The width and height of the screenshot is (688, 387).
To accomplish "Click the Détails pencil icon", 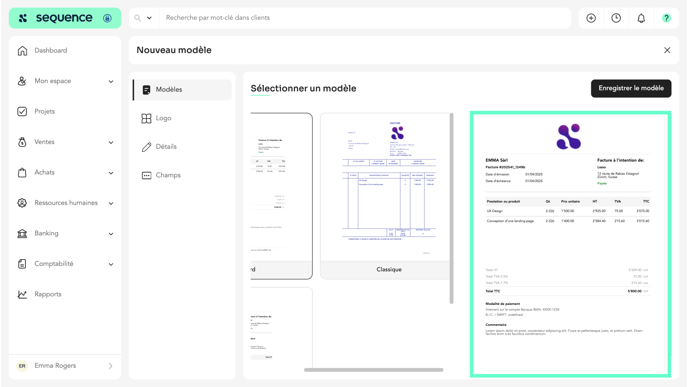I will tap(146, 147).
